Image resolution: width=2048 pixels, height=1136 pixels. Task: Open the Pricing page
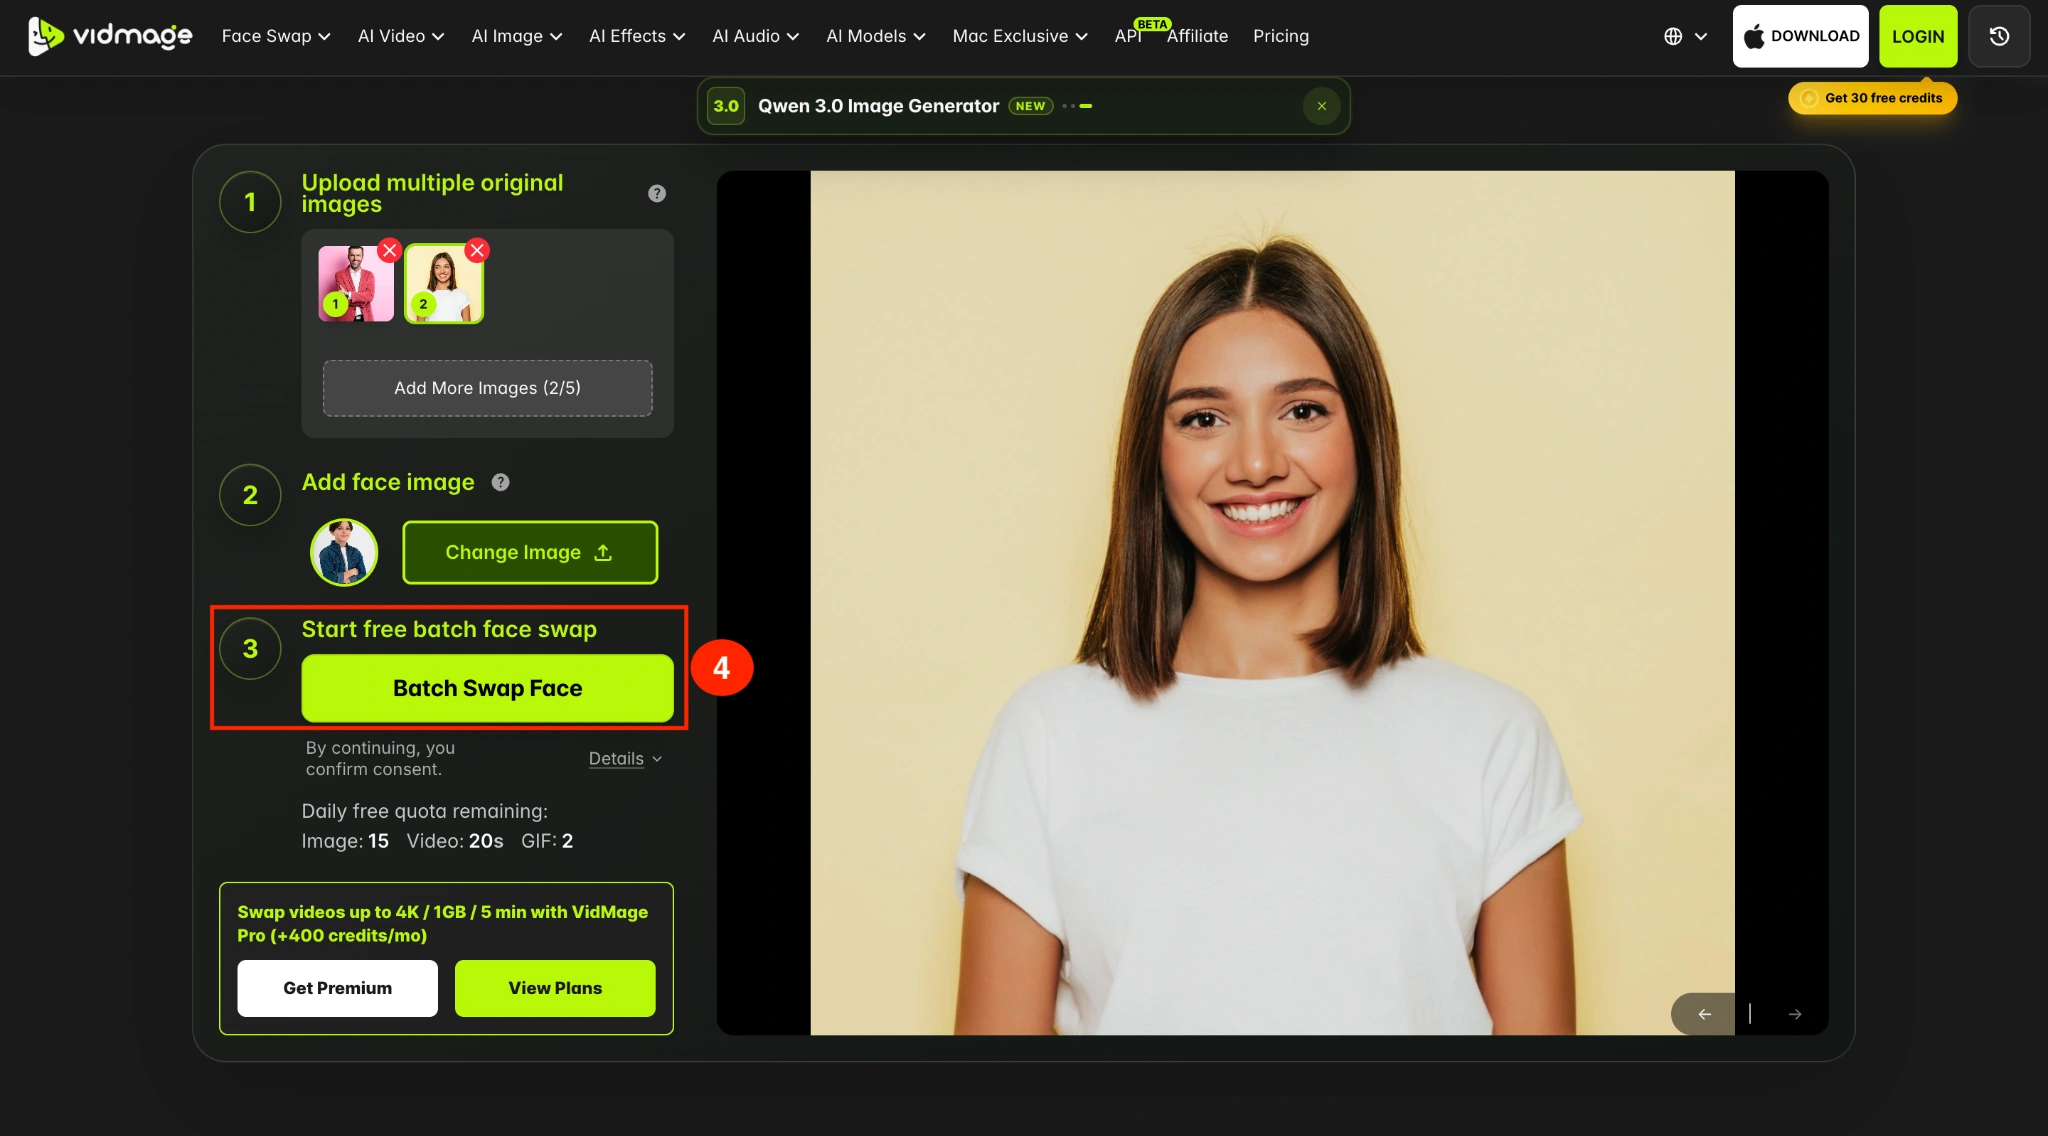[x=1281, y=36]
